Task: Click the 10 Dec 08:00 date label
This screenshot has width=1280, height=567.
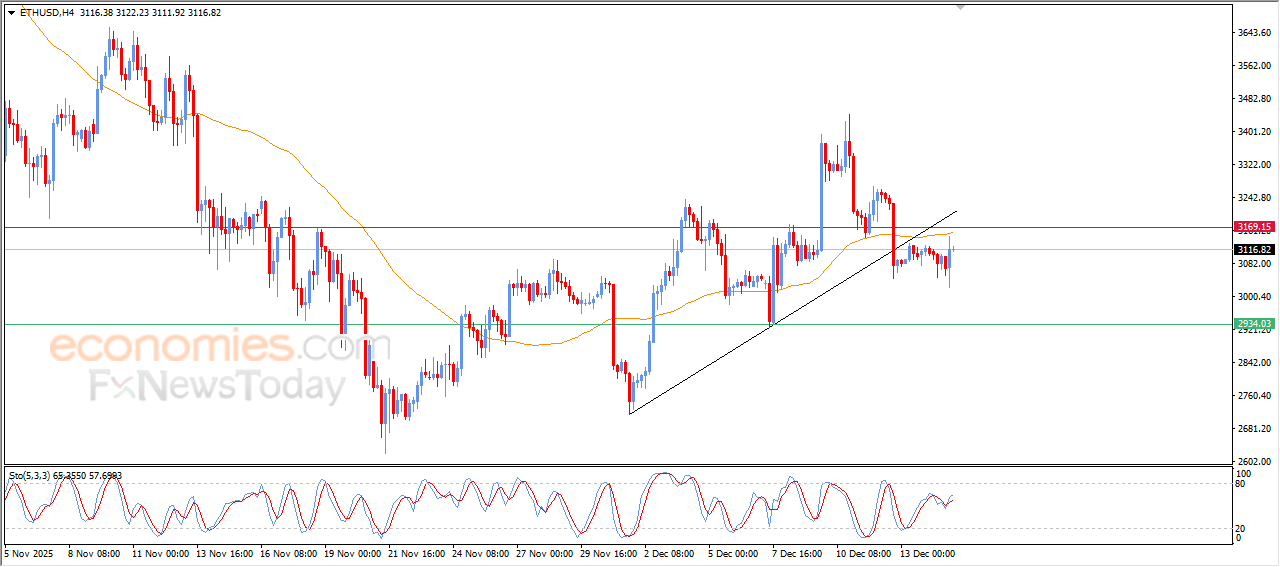Action: point(863,552)
